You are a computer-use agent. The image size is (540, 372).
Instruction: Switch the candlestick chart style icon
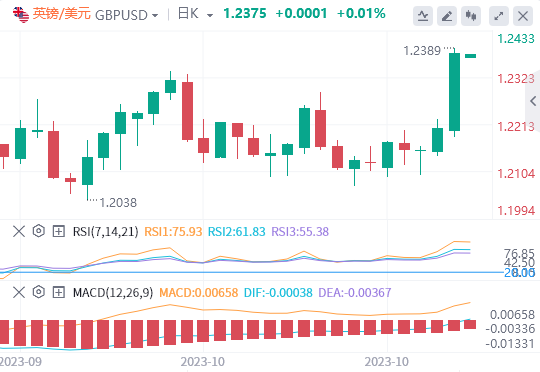pos(471,16)
